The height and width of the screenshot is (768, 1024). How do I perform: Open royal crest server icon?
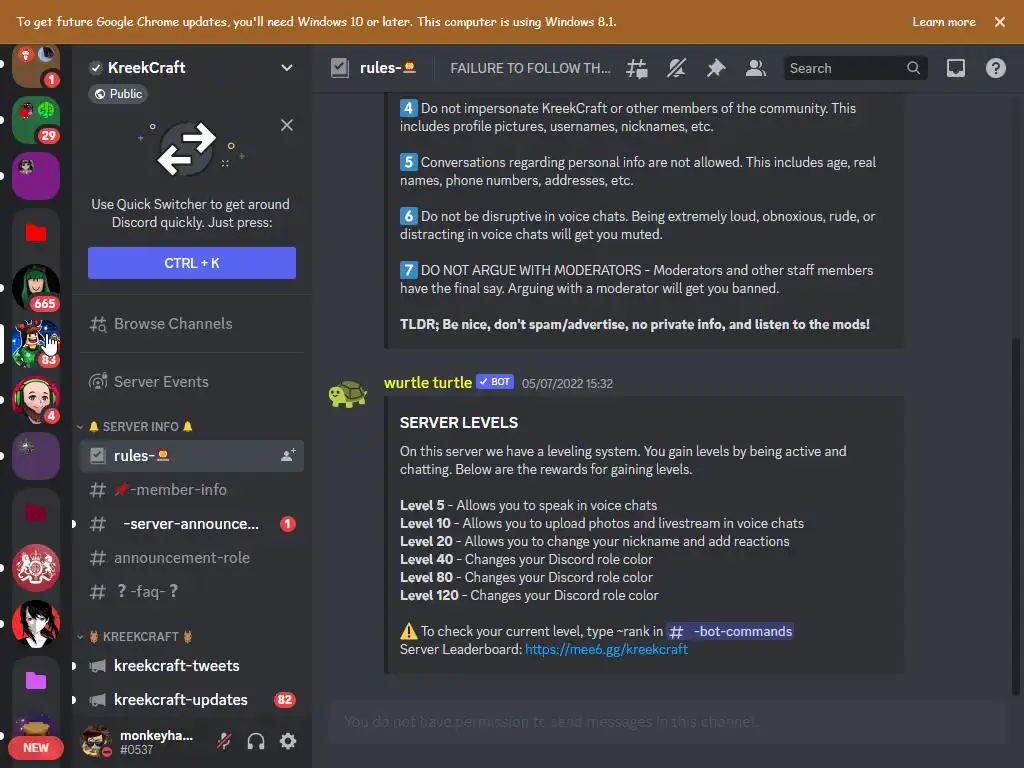point(36,568)
